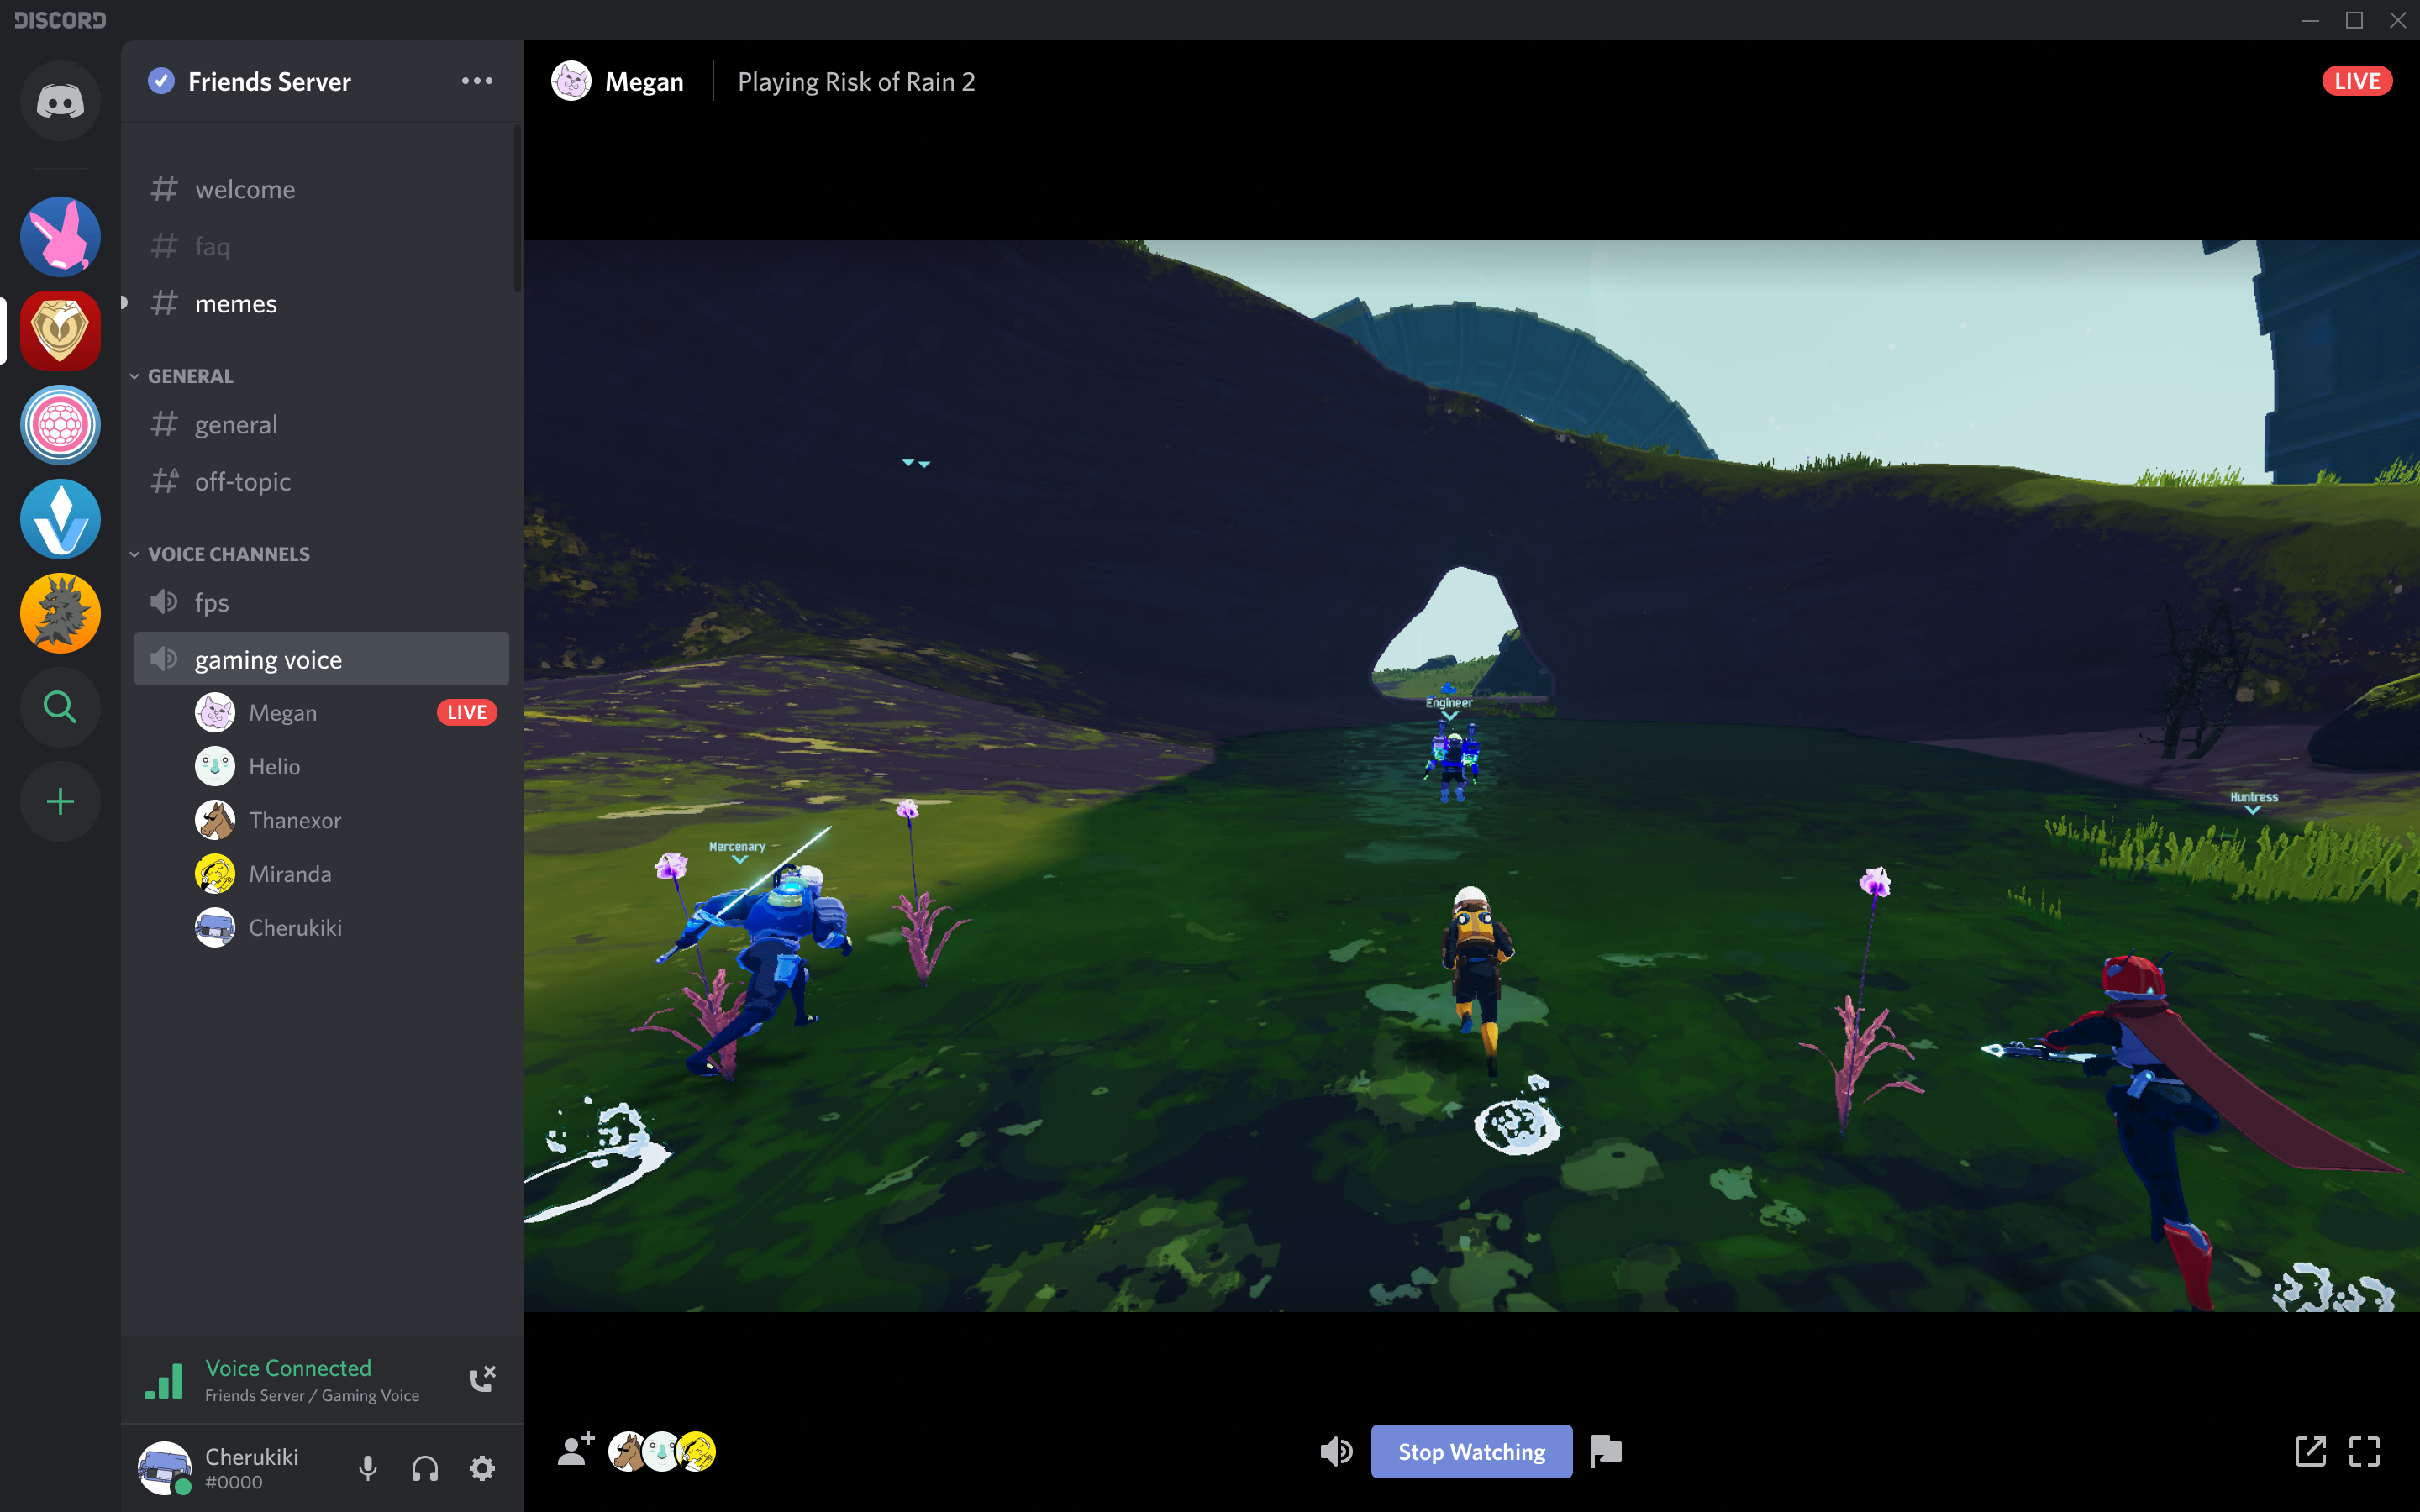
Task: Toggle stream volume speaker icon
Action: [1338, 1451]
